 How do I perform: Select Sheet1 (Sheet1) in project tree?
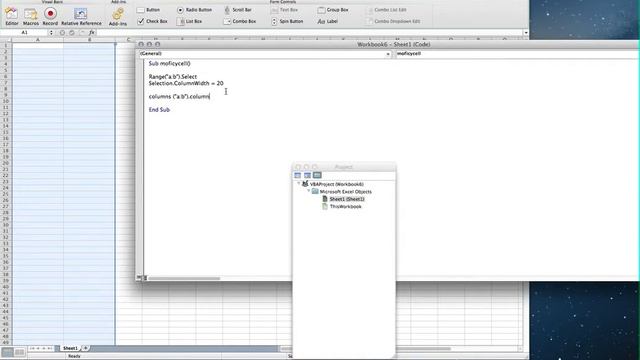coord(347,199)
